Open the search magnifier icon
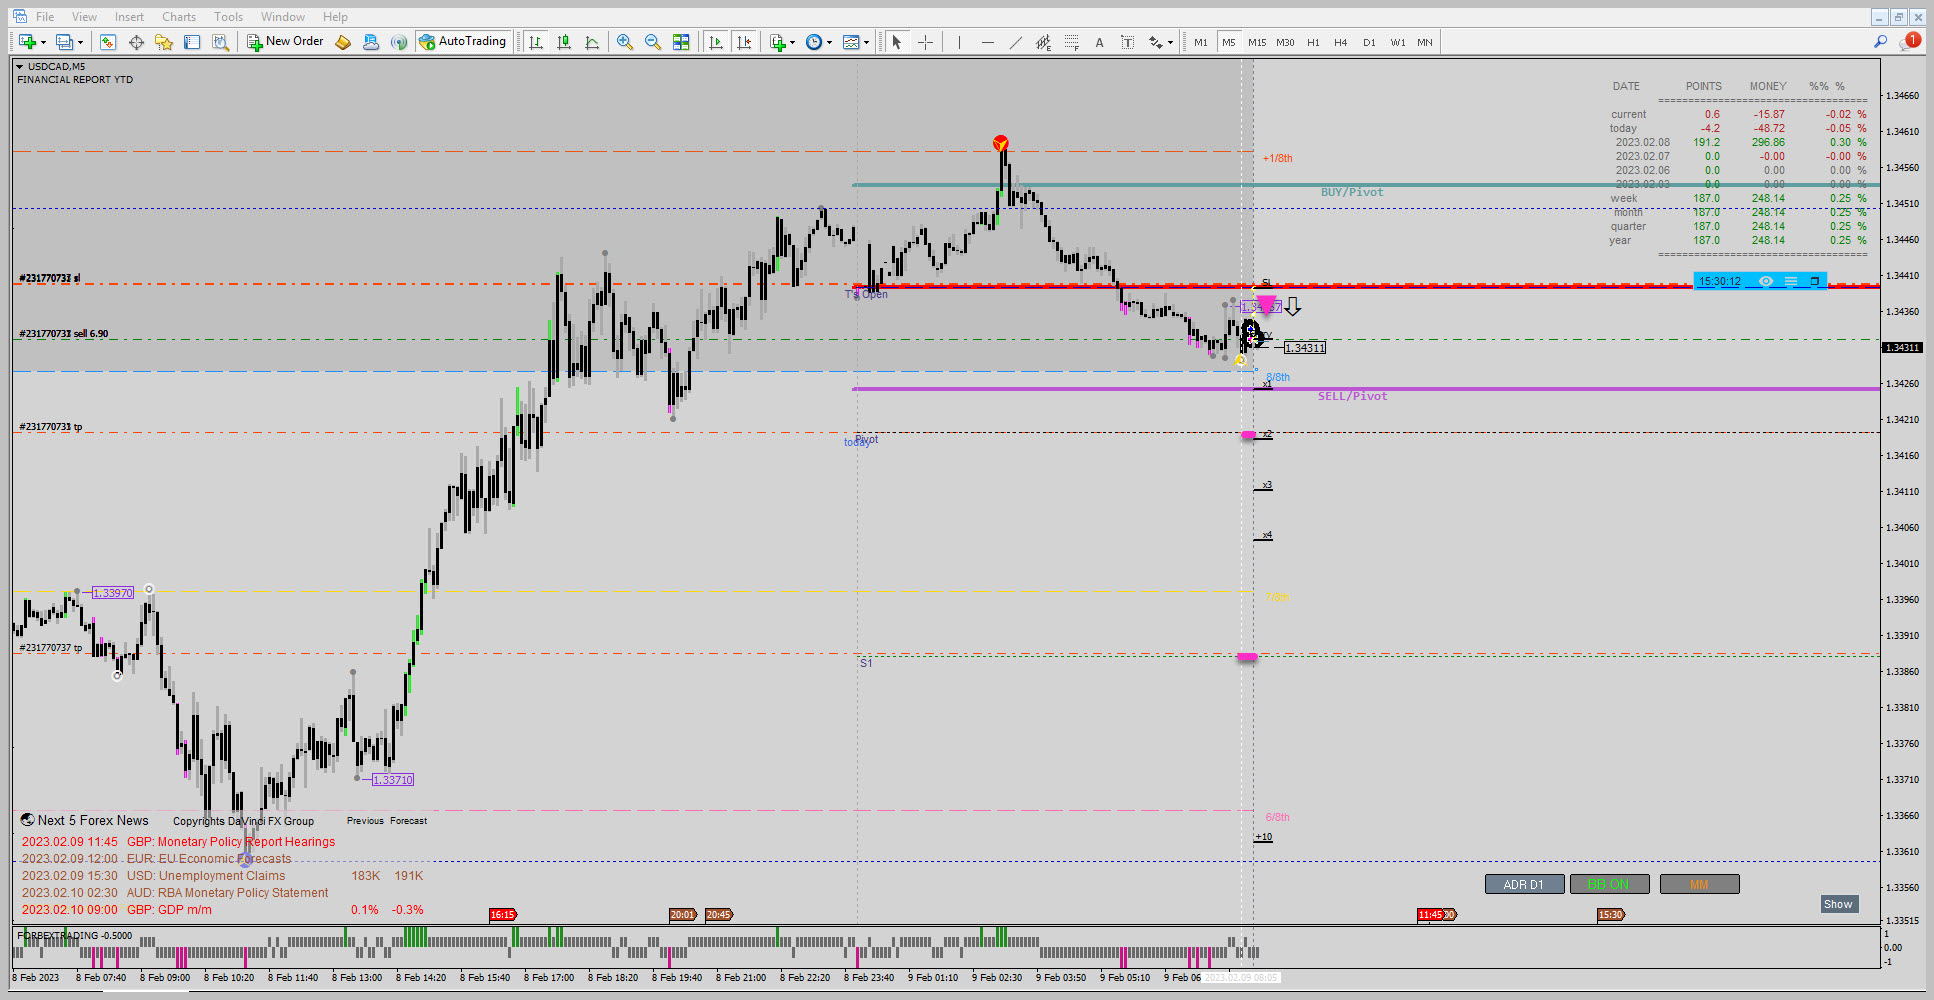The image size is (1934, 1000). (x=1880, y=42)
